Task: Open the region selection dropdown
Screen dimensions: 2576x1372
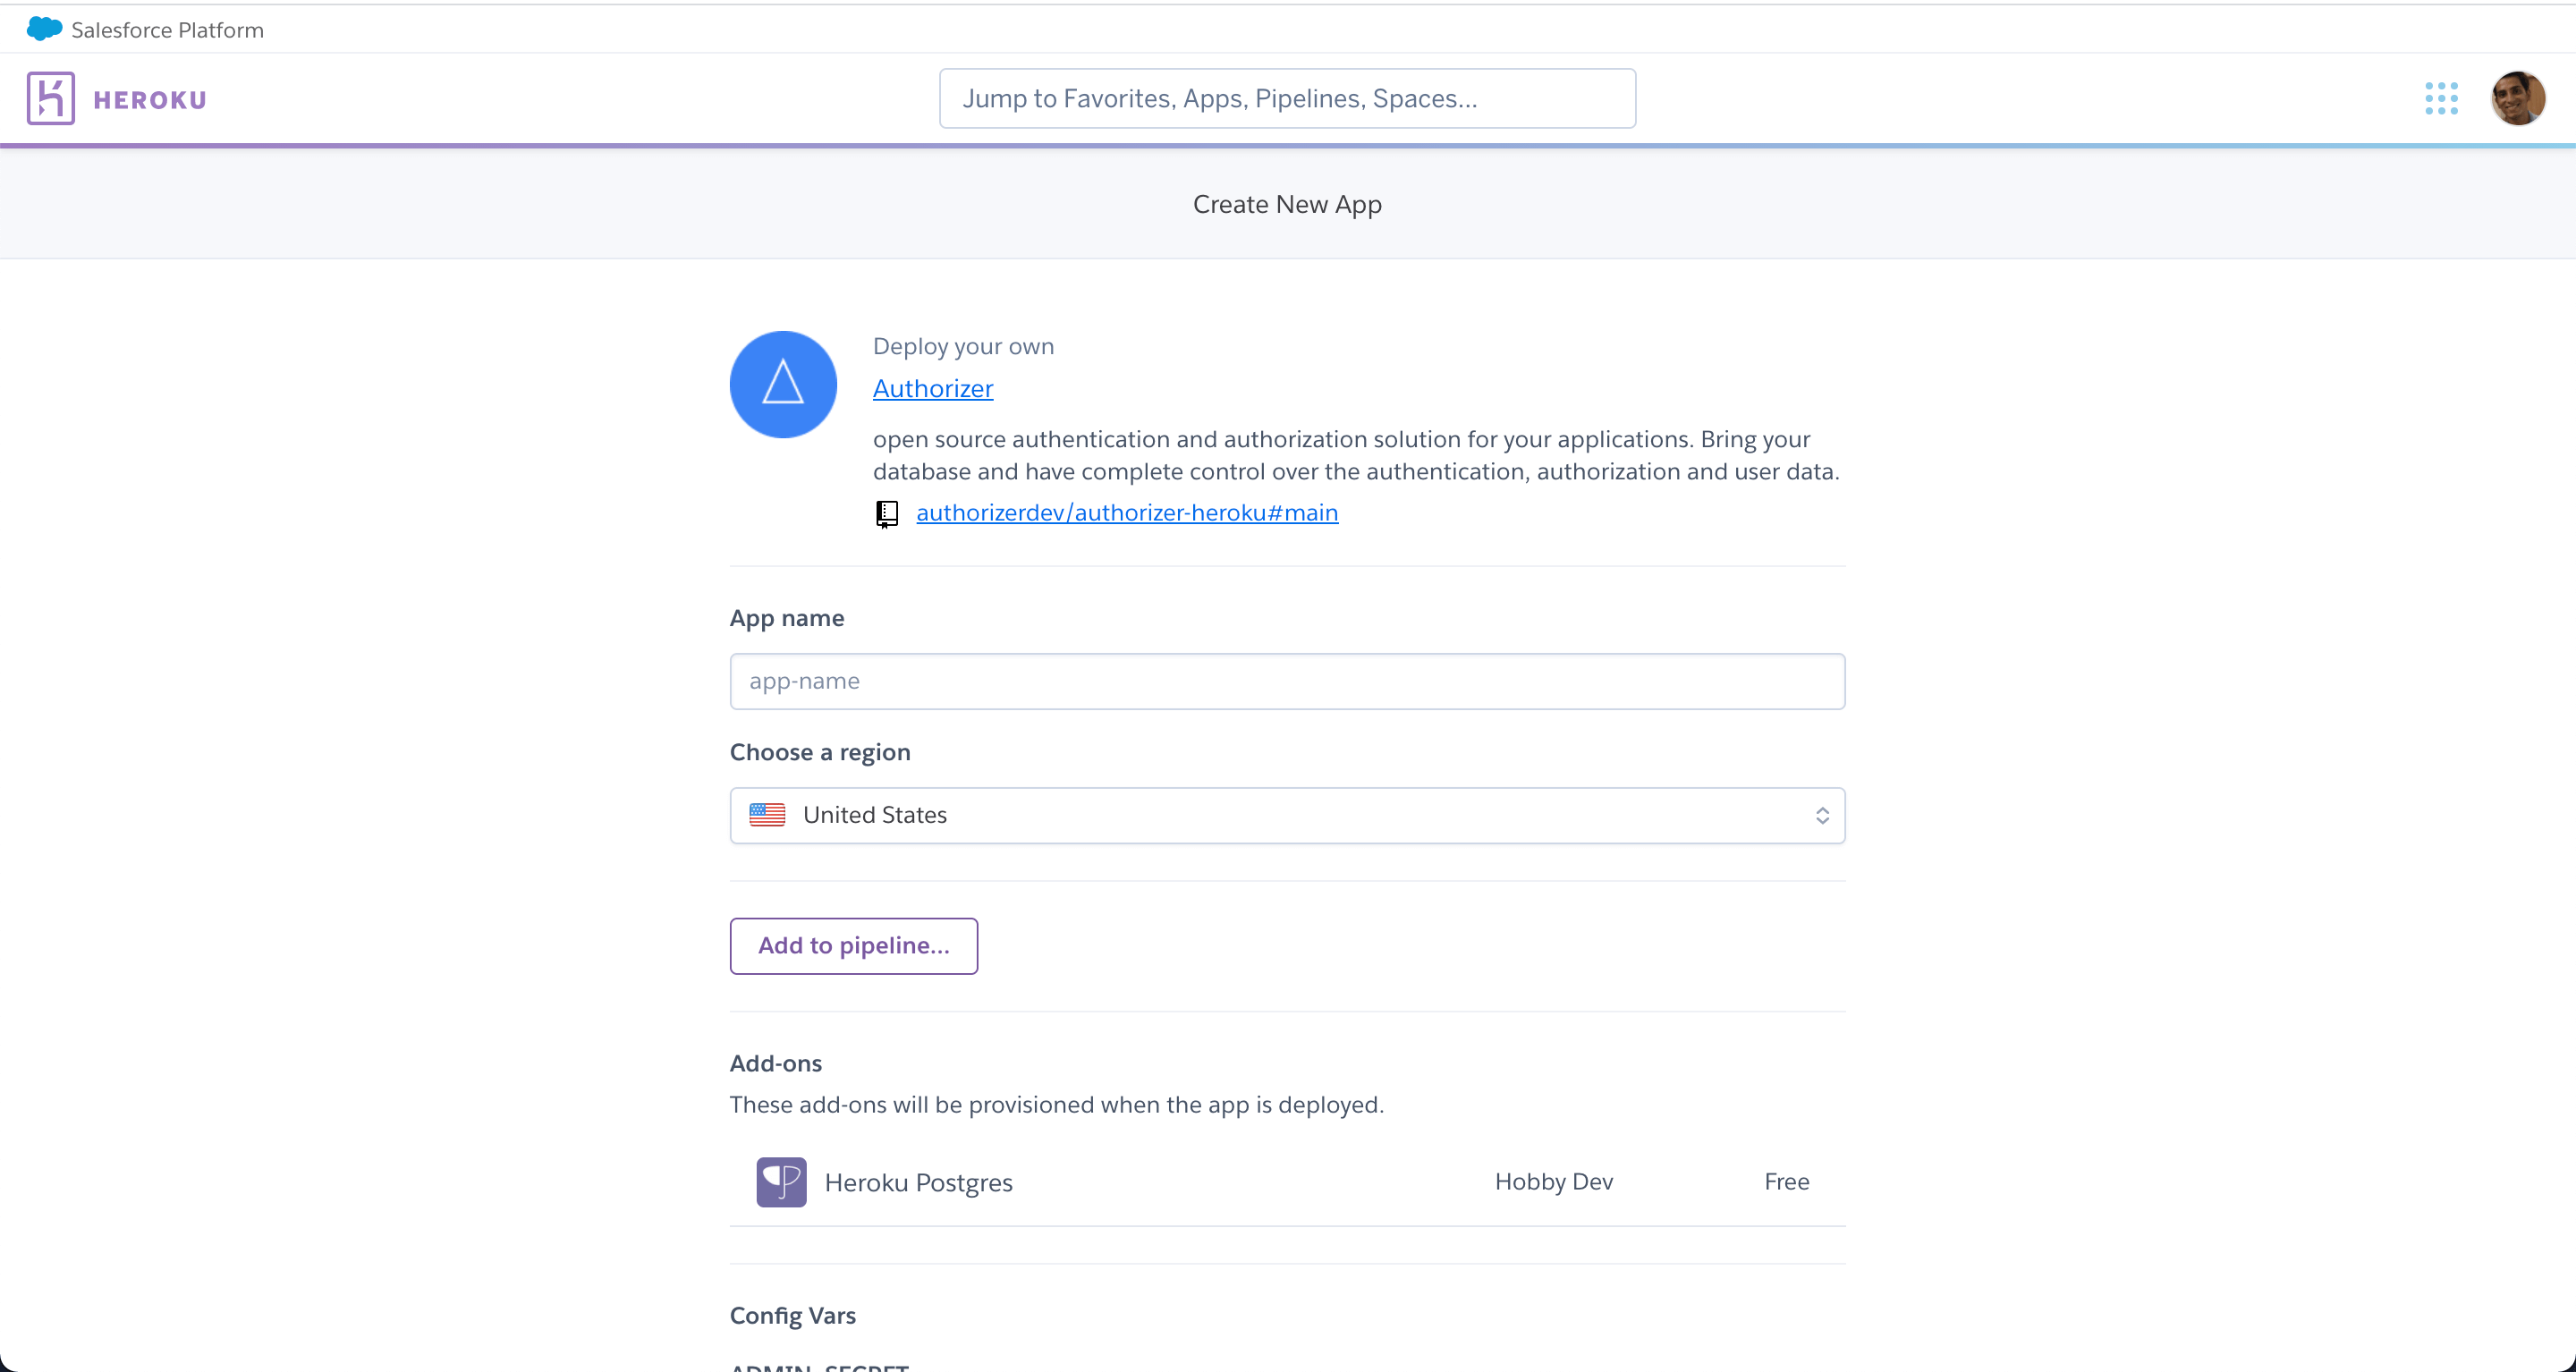Action: tap(1287, 815)
